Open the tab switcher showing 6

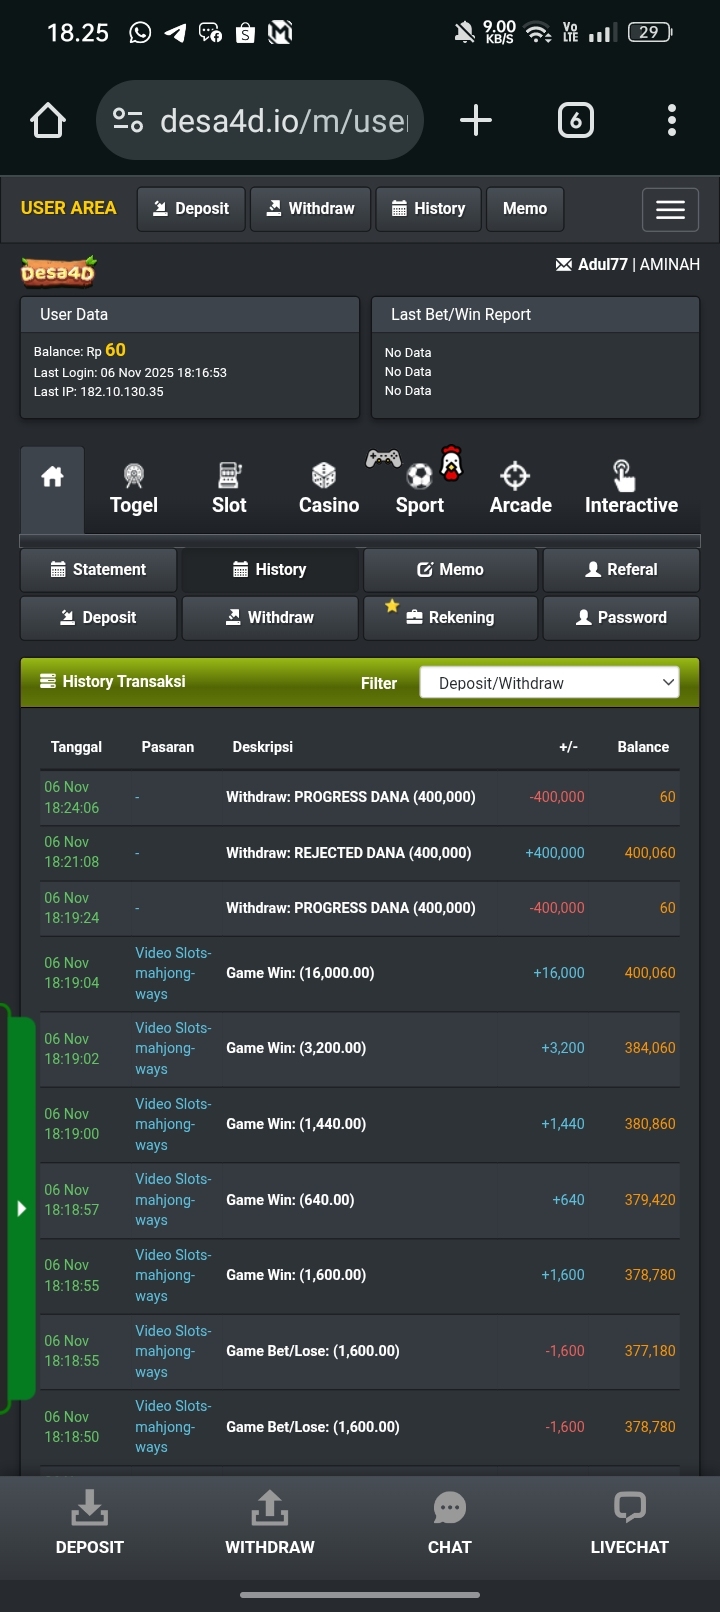(575, 120)
